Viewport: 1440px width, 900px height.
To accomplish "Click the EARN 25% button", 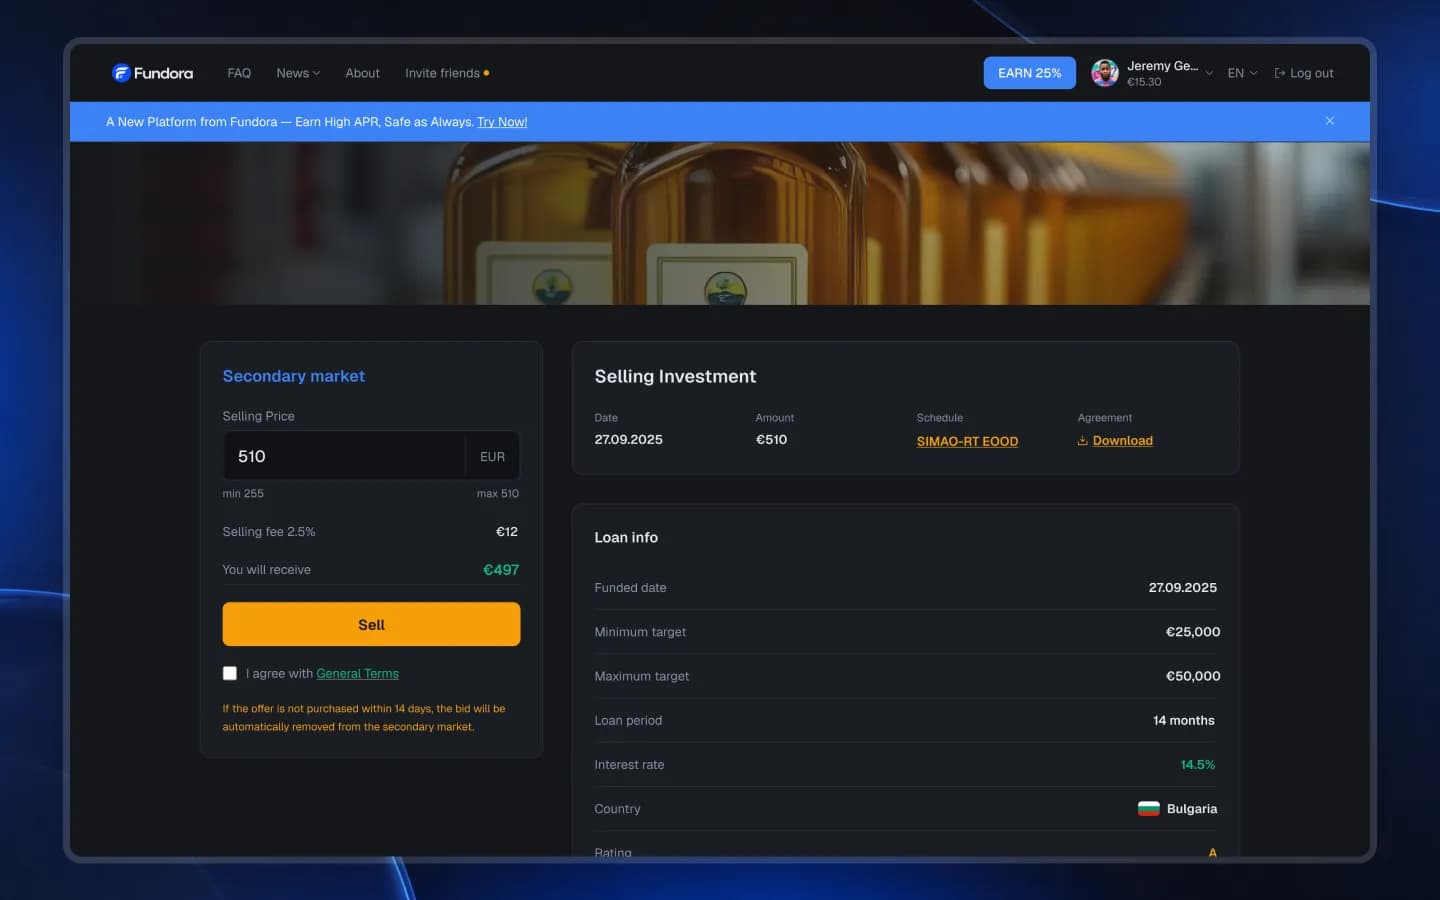I will 1029,73.
